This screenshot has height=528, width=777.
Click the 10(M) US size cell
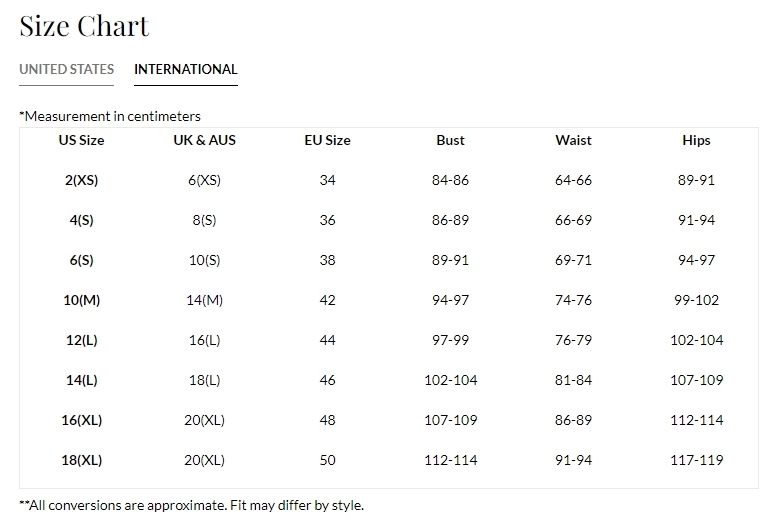[x=81, y=300]
